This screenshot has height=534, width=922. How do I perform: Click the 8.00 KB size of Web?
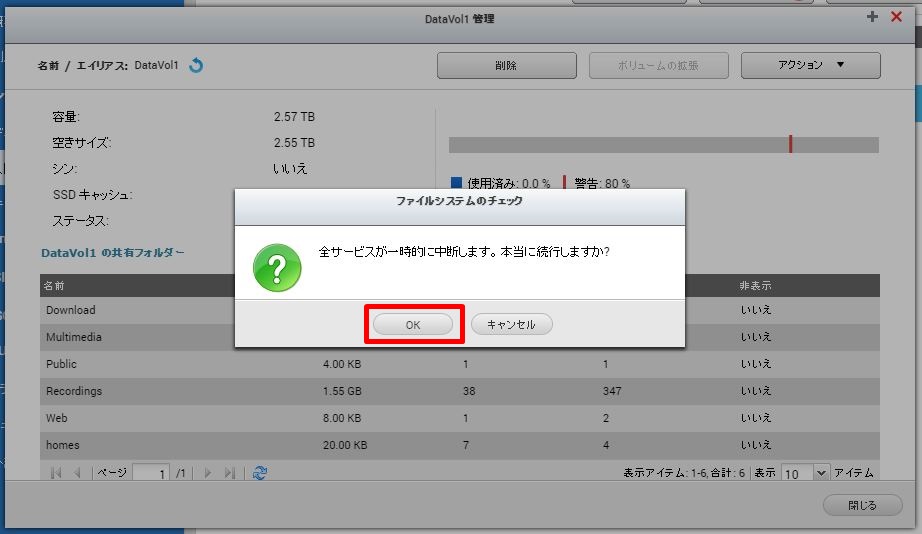pos(342,418)
